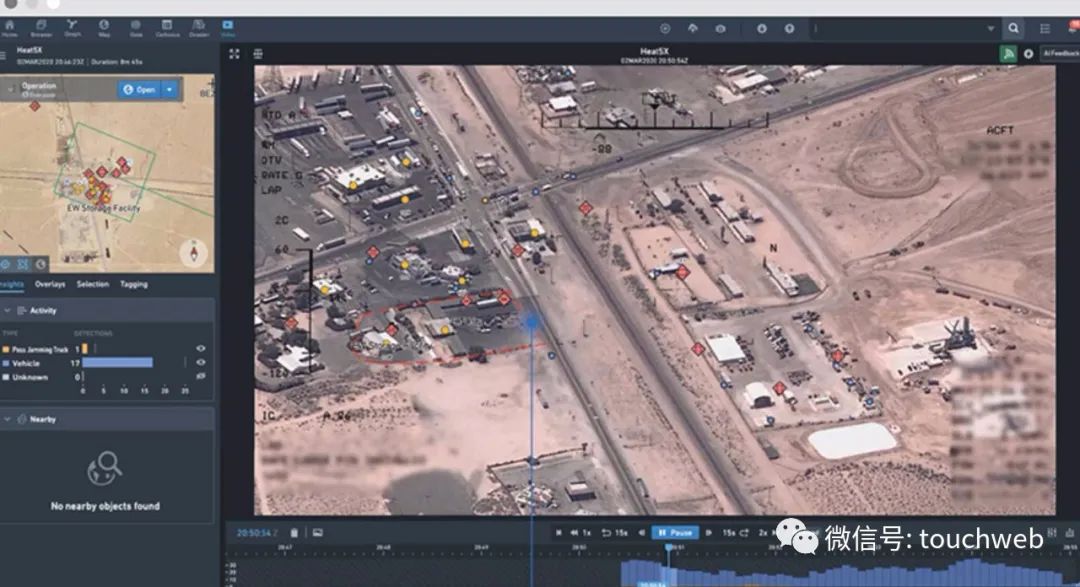Click the download arrow circle icon
Screen dimensions: 1080x587
[762, 28]
